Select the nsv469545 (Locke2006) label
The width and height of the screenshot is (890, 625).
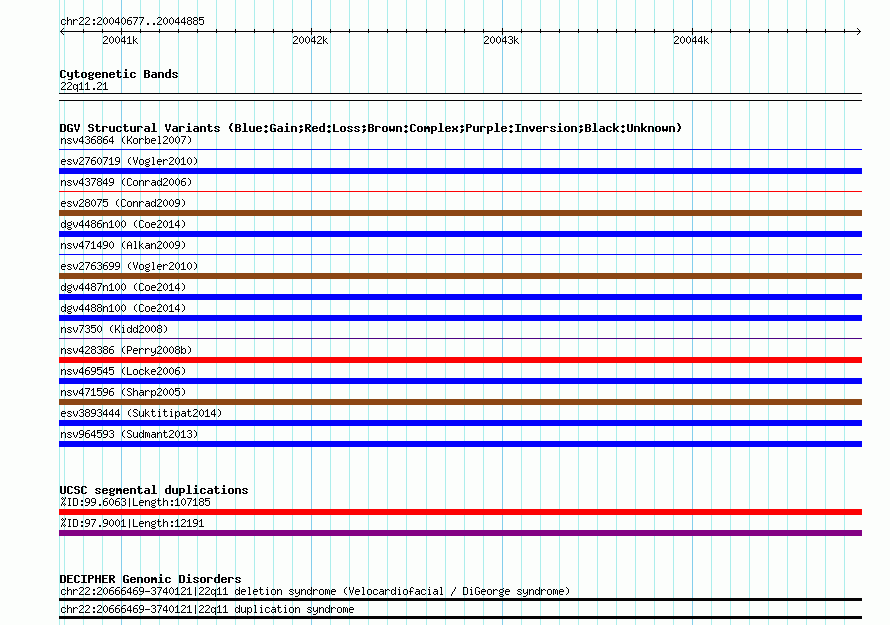pyautogui.click(x=123, y=371)
